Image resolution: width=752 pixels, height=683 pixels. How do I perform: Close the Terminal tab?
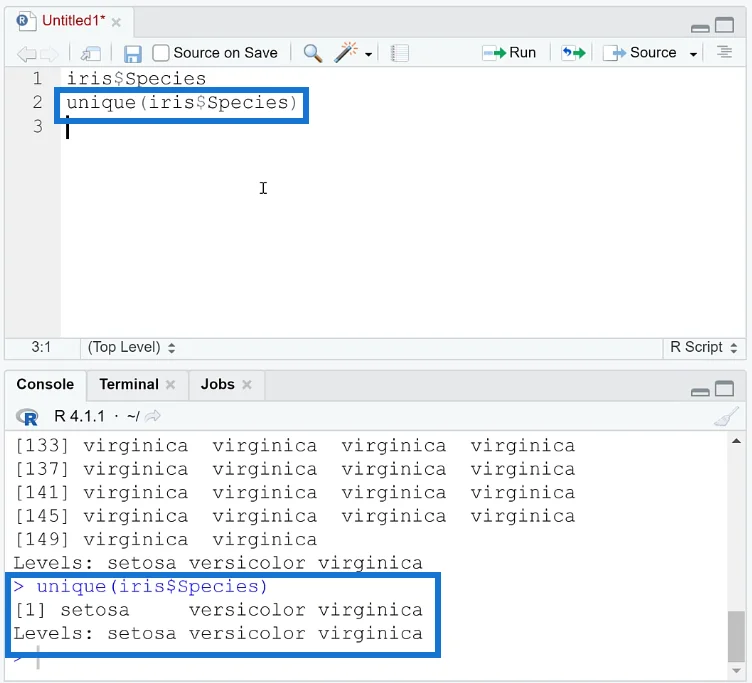pos(171,385)
